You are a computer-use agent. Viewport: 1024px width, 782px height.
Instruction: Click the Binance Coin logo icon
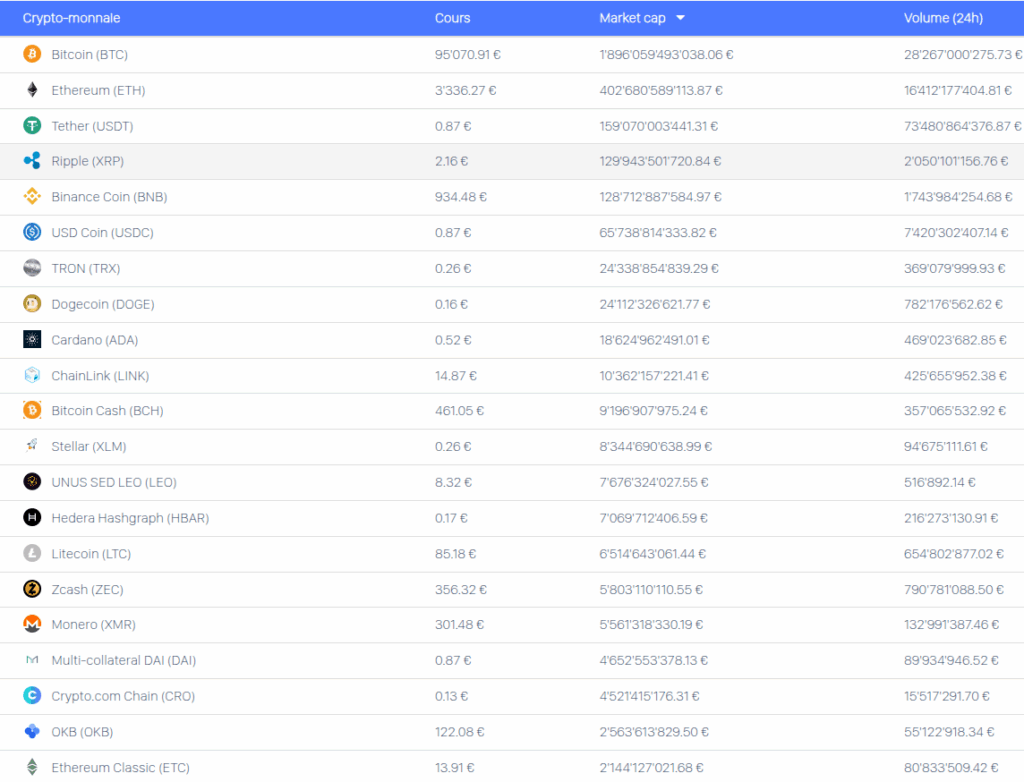[32, 197]
